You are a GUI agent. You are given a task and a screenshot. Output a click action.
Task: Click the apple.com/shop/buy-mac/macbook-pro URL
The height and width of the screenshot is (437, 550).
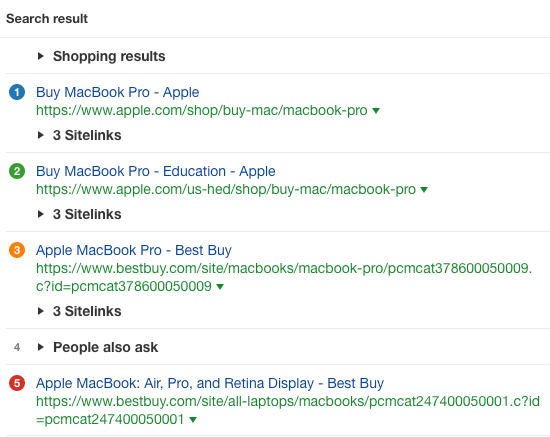pos(202,110)
